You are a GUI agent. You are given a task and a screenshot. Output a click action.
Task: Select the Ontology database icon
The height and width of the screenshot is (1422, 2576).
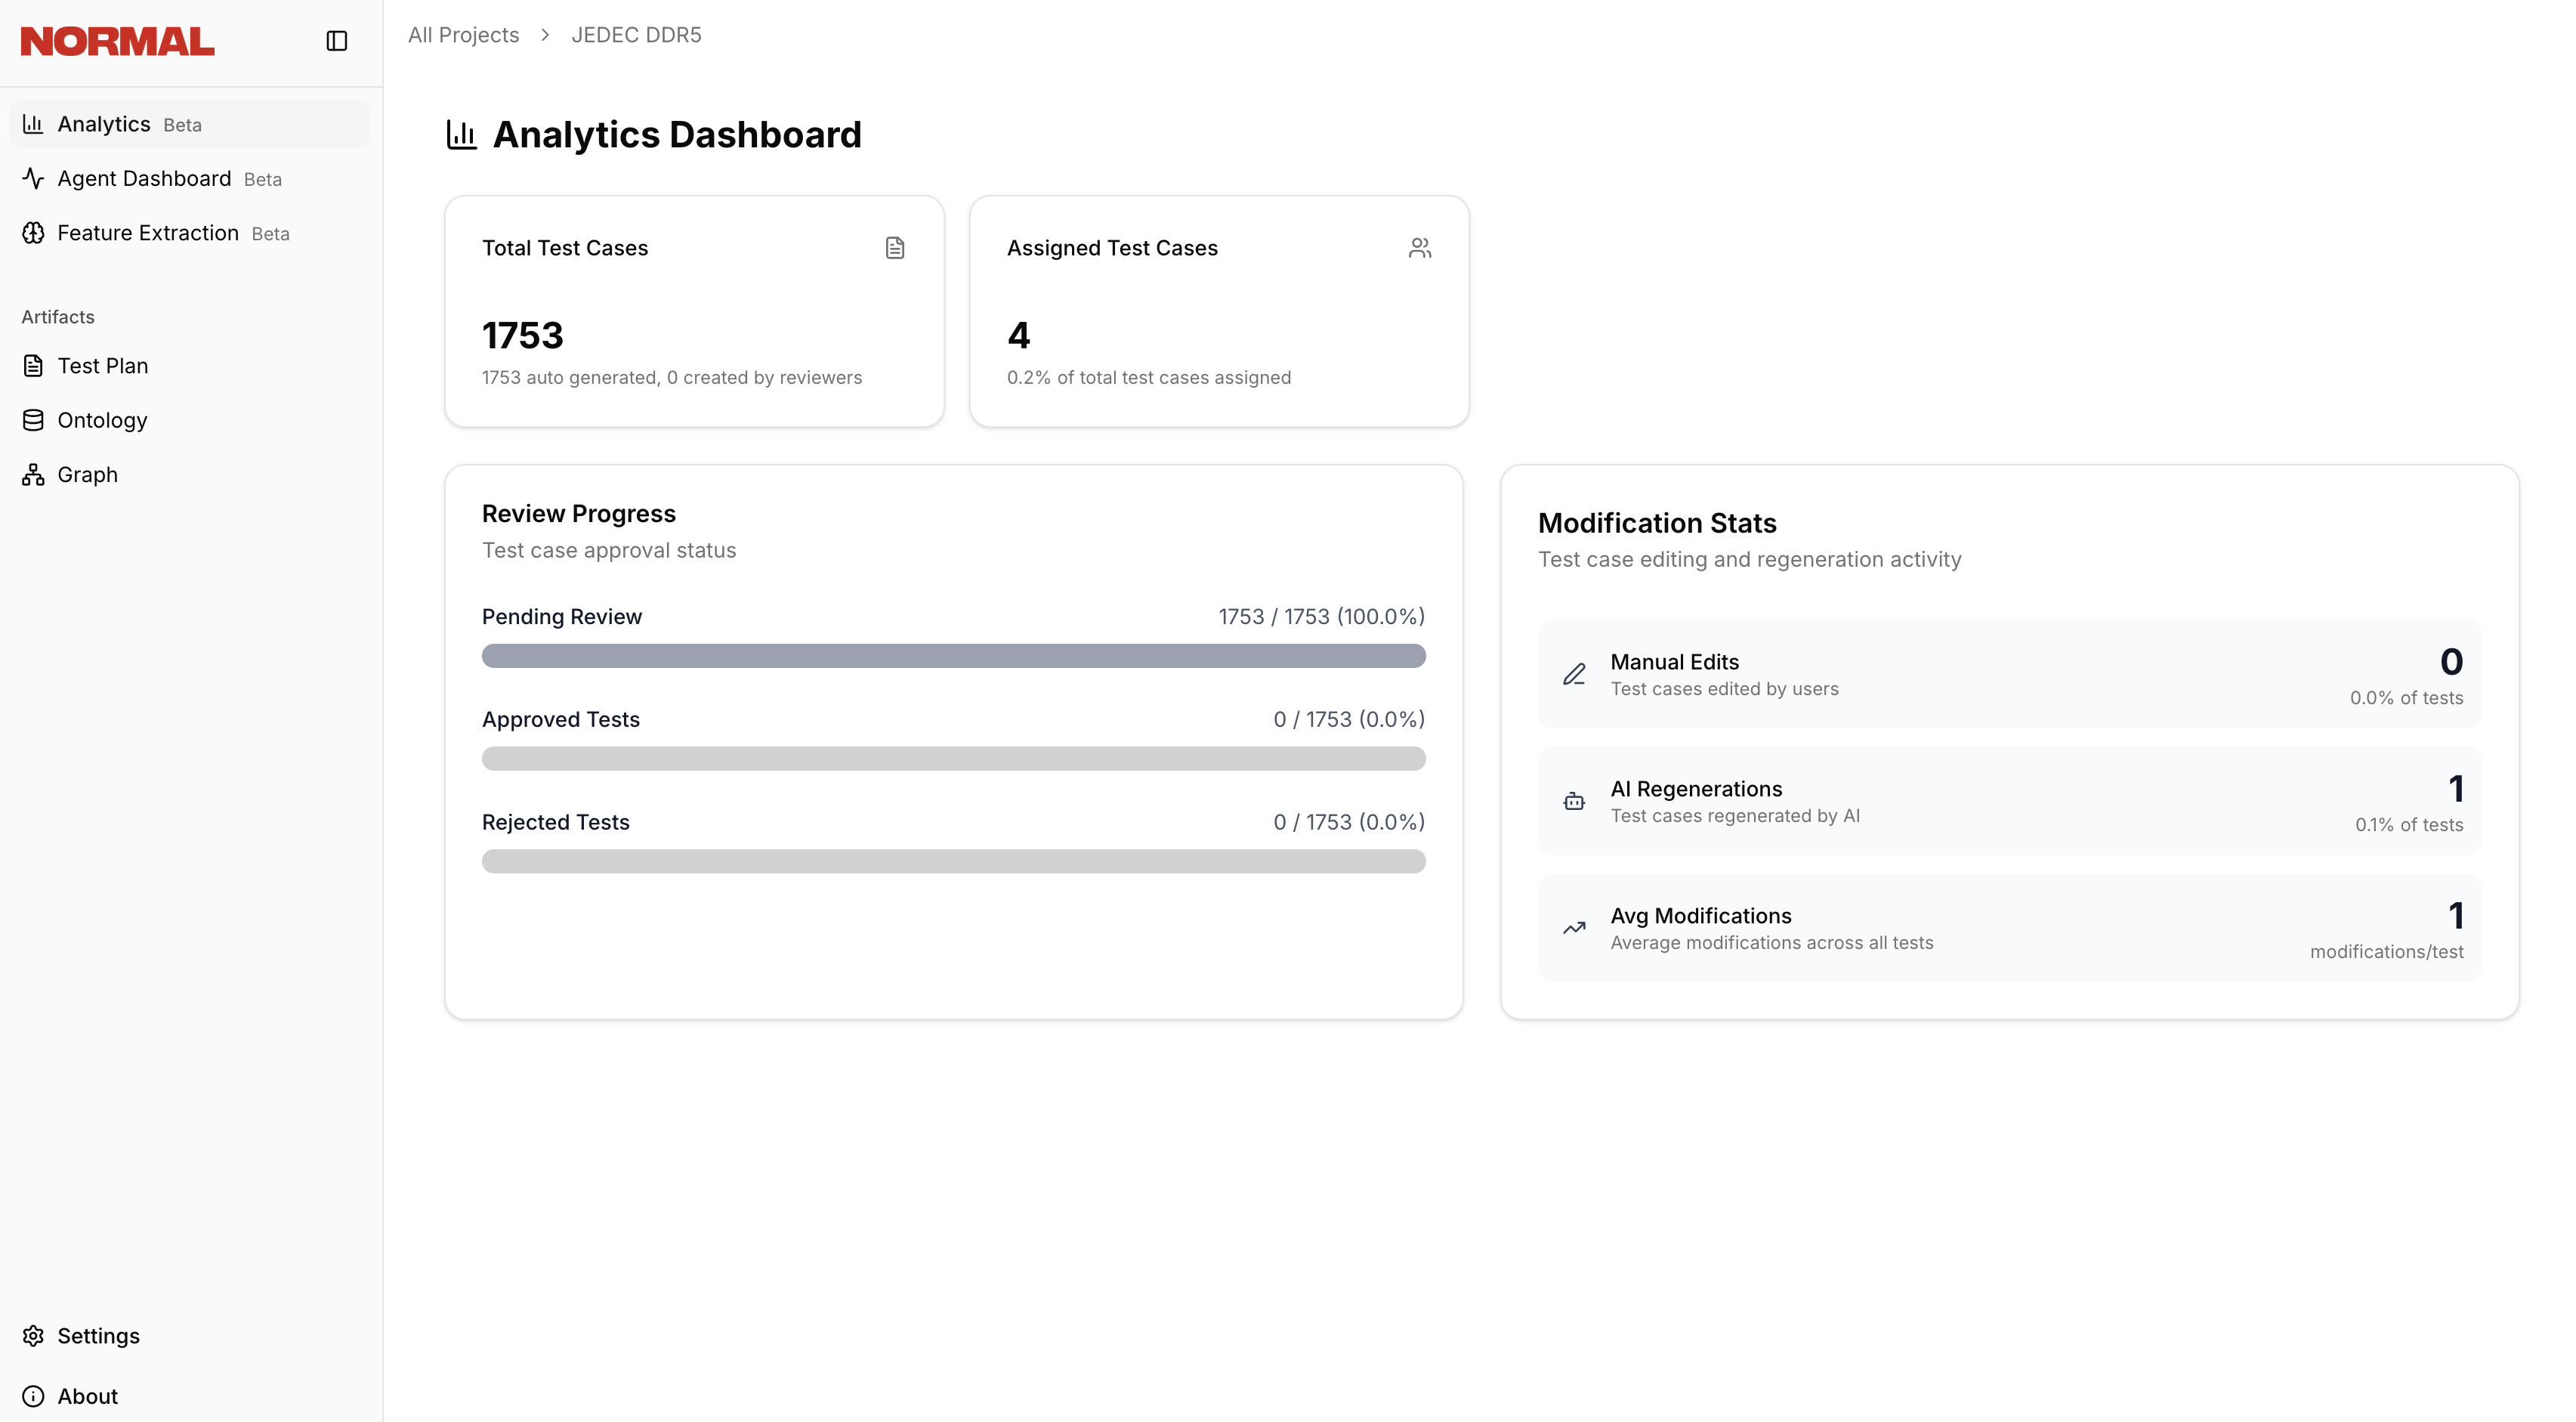(x=33, y=420)
